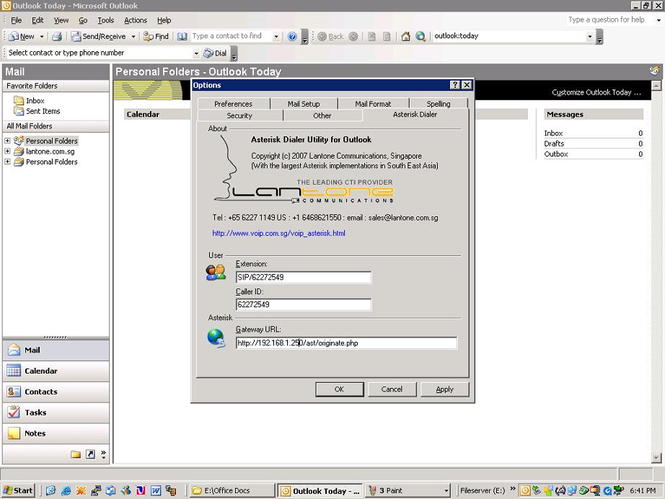Viewport: 665px width, 499px height.
Task: Expand first Personal Folders tree node
Action: tap(7, 140)
